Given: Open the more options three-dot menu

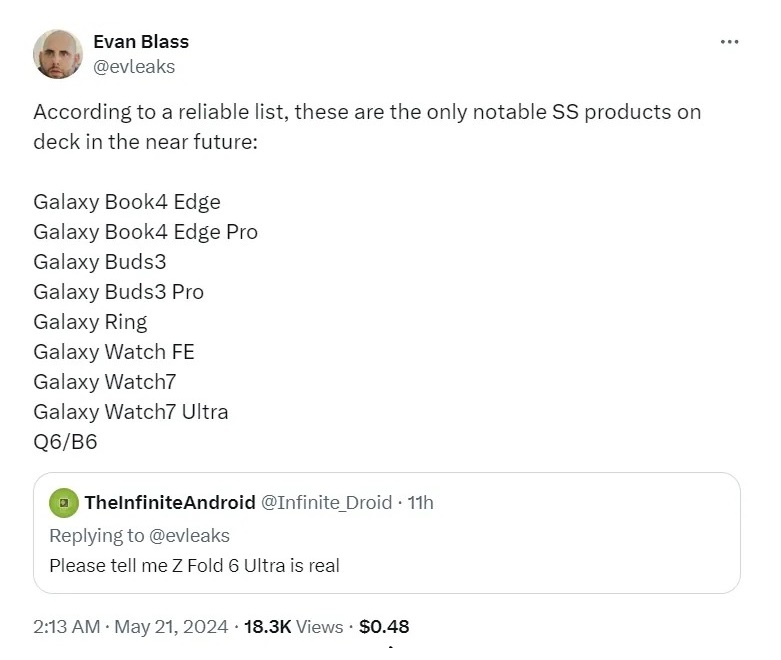Looking at the screenshot, I should [729, 42].
